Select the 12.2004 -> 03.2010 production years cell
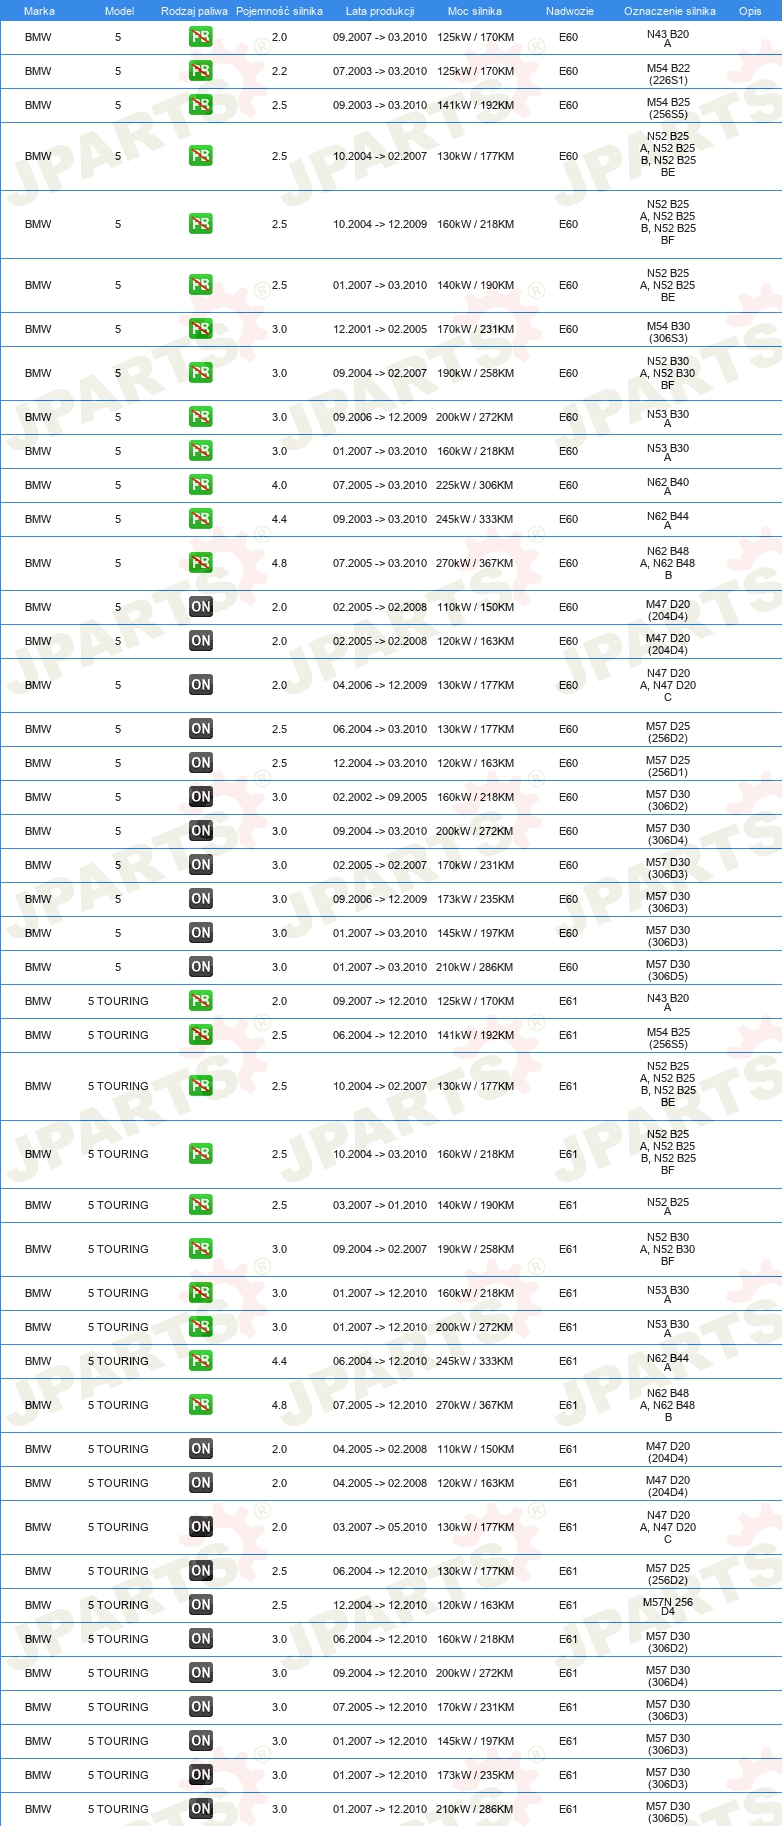Screen dimensions: 782x1826 380,763
